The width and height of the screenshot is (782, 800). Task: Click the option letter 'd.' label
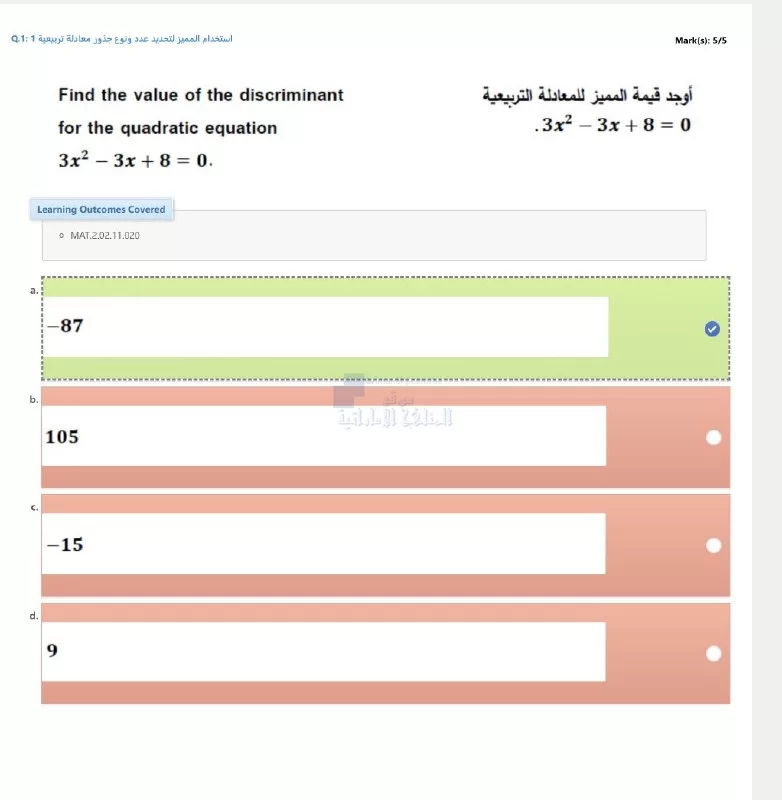(34, 615)
